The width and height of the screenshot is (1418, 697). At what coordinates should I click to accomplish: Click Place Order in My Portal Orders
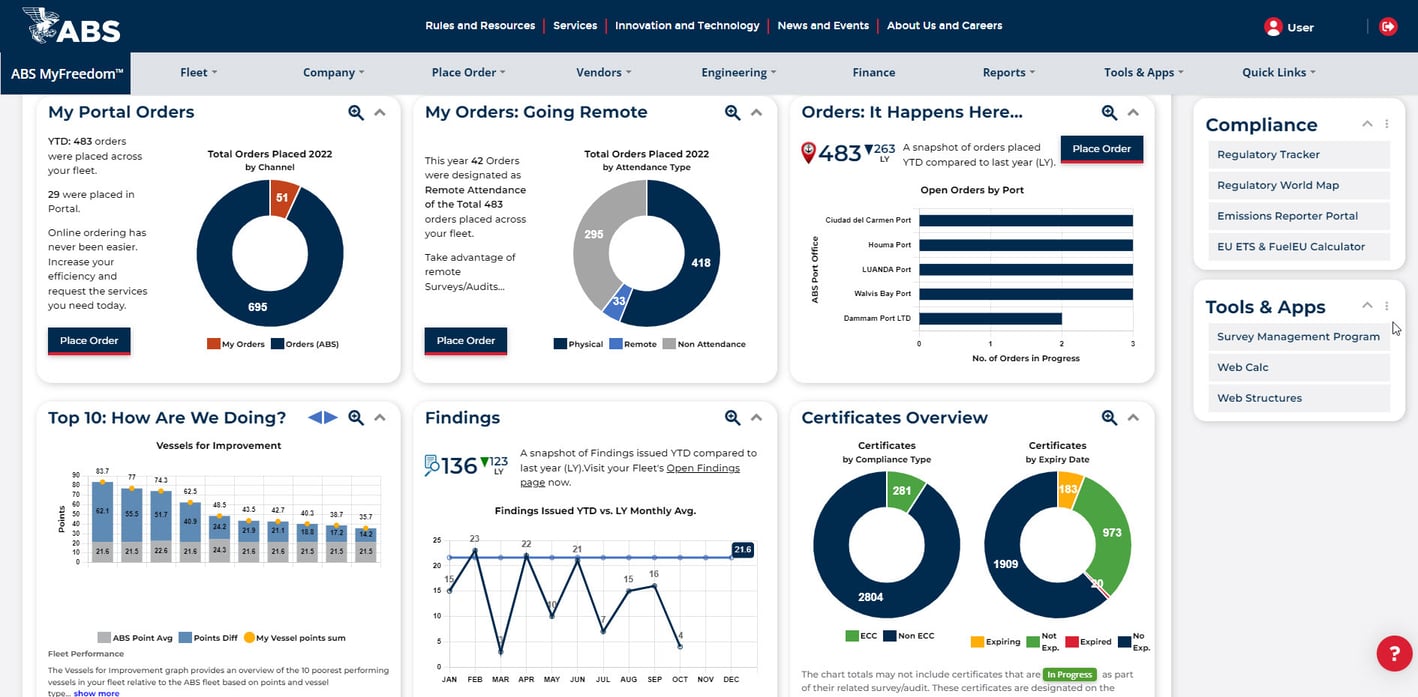coord(89,341)
